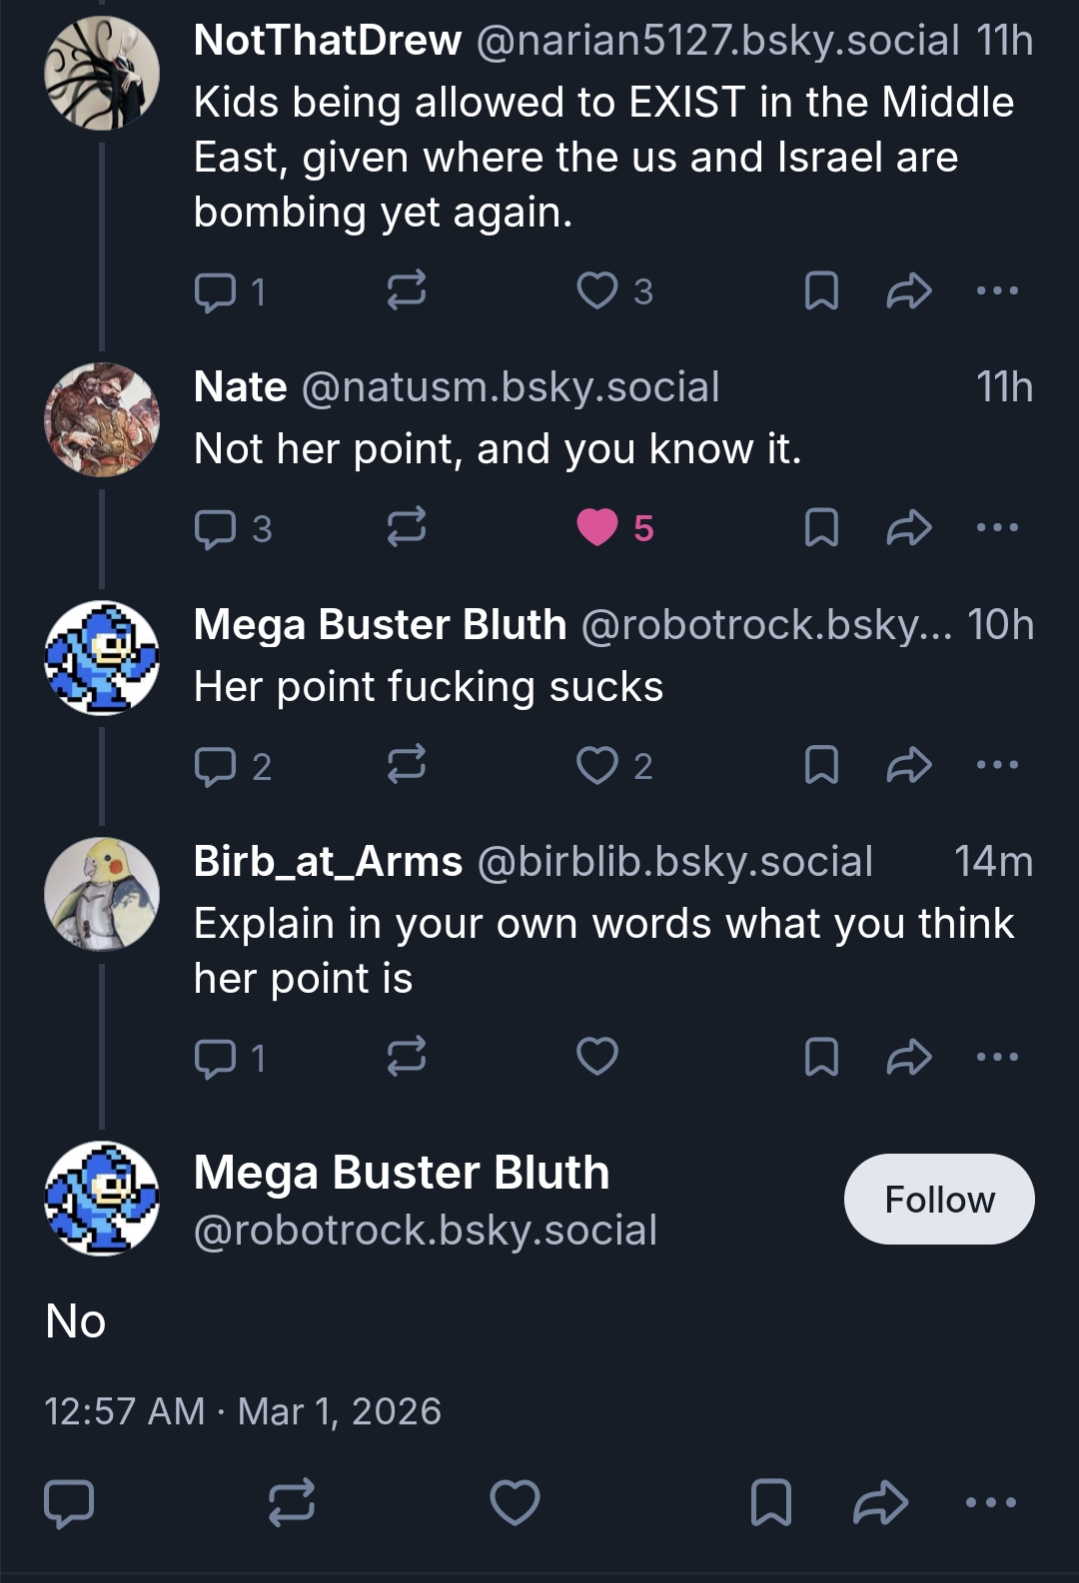
Task: Bookmark the "Her point fucking sucks" post
Action: (x=821, y=766)
